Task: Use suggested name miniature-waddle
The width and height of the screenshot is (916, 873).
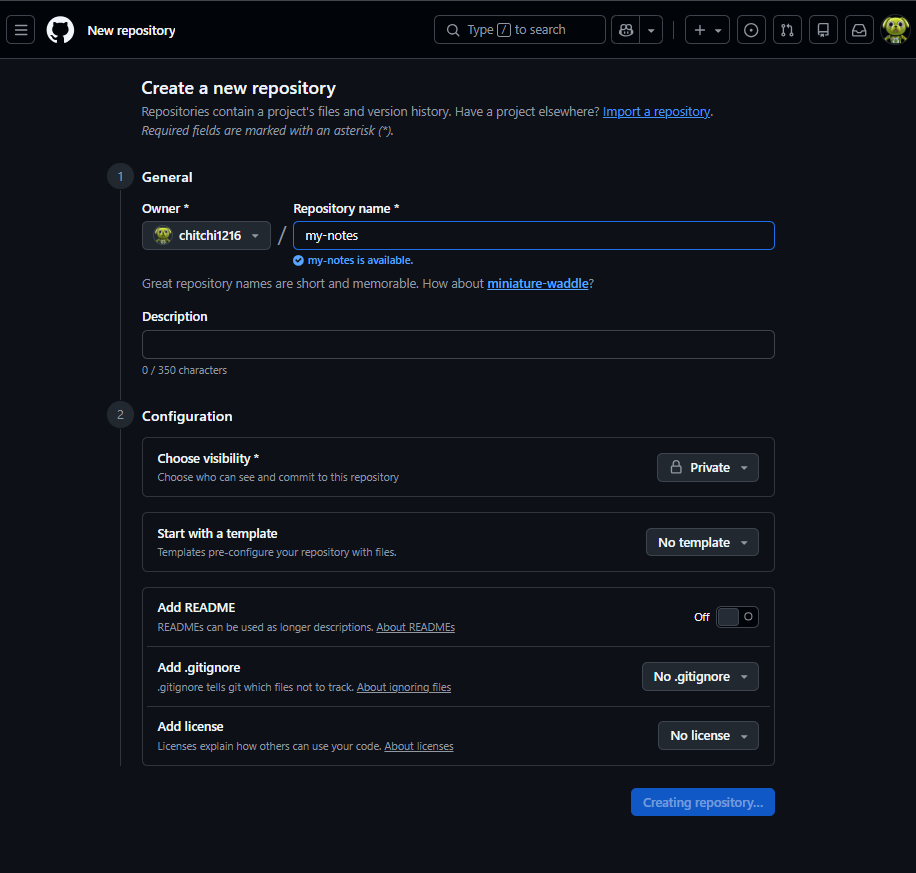Action: pos(537,283)
